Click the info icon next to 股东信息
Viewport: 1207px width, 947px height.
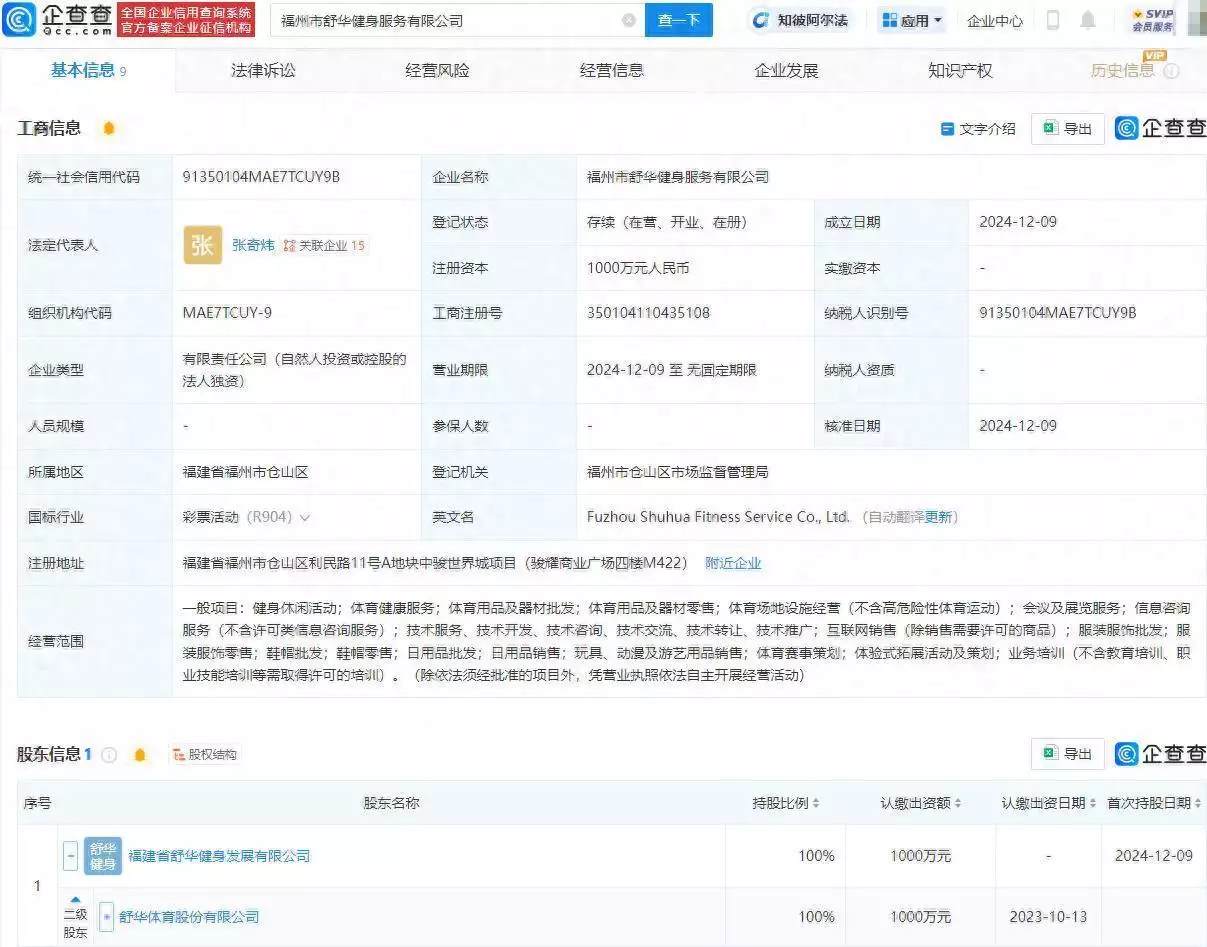click(110, 755)
